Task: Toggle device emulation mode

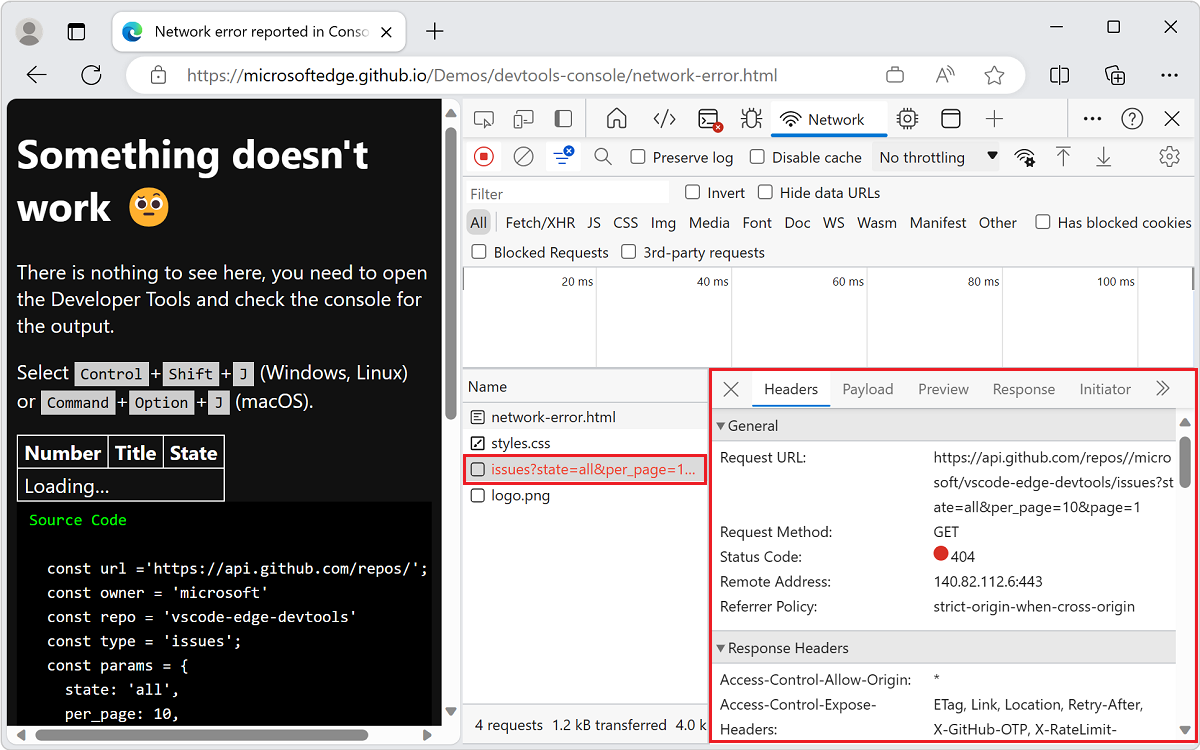Action: pyautogui.click(x=523, y=118)
